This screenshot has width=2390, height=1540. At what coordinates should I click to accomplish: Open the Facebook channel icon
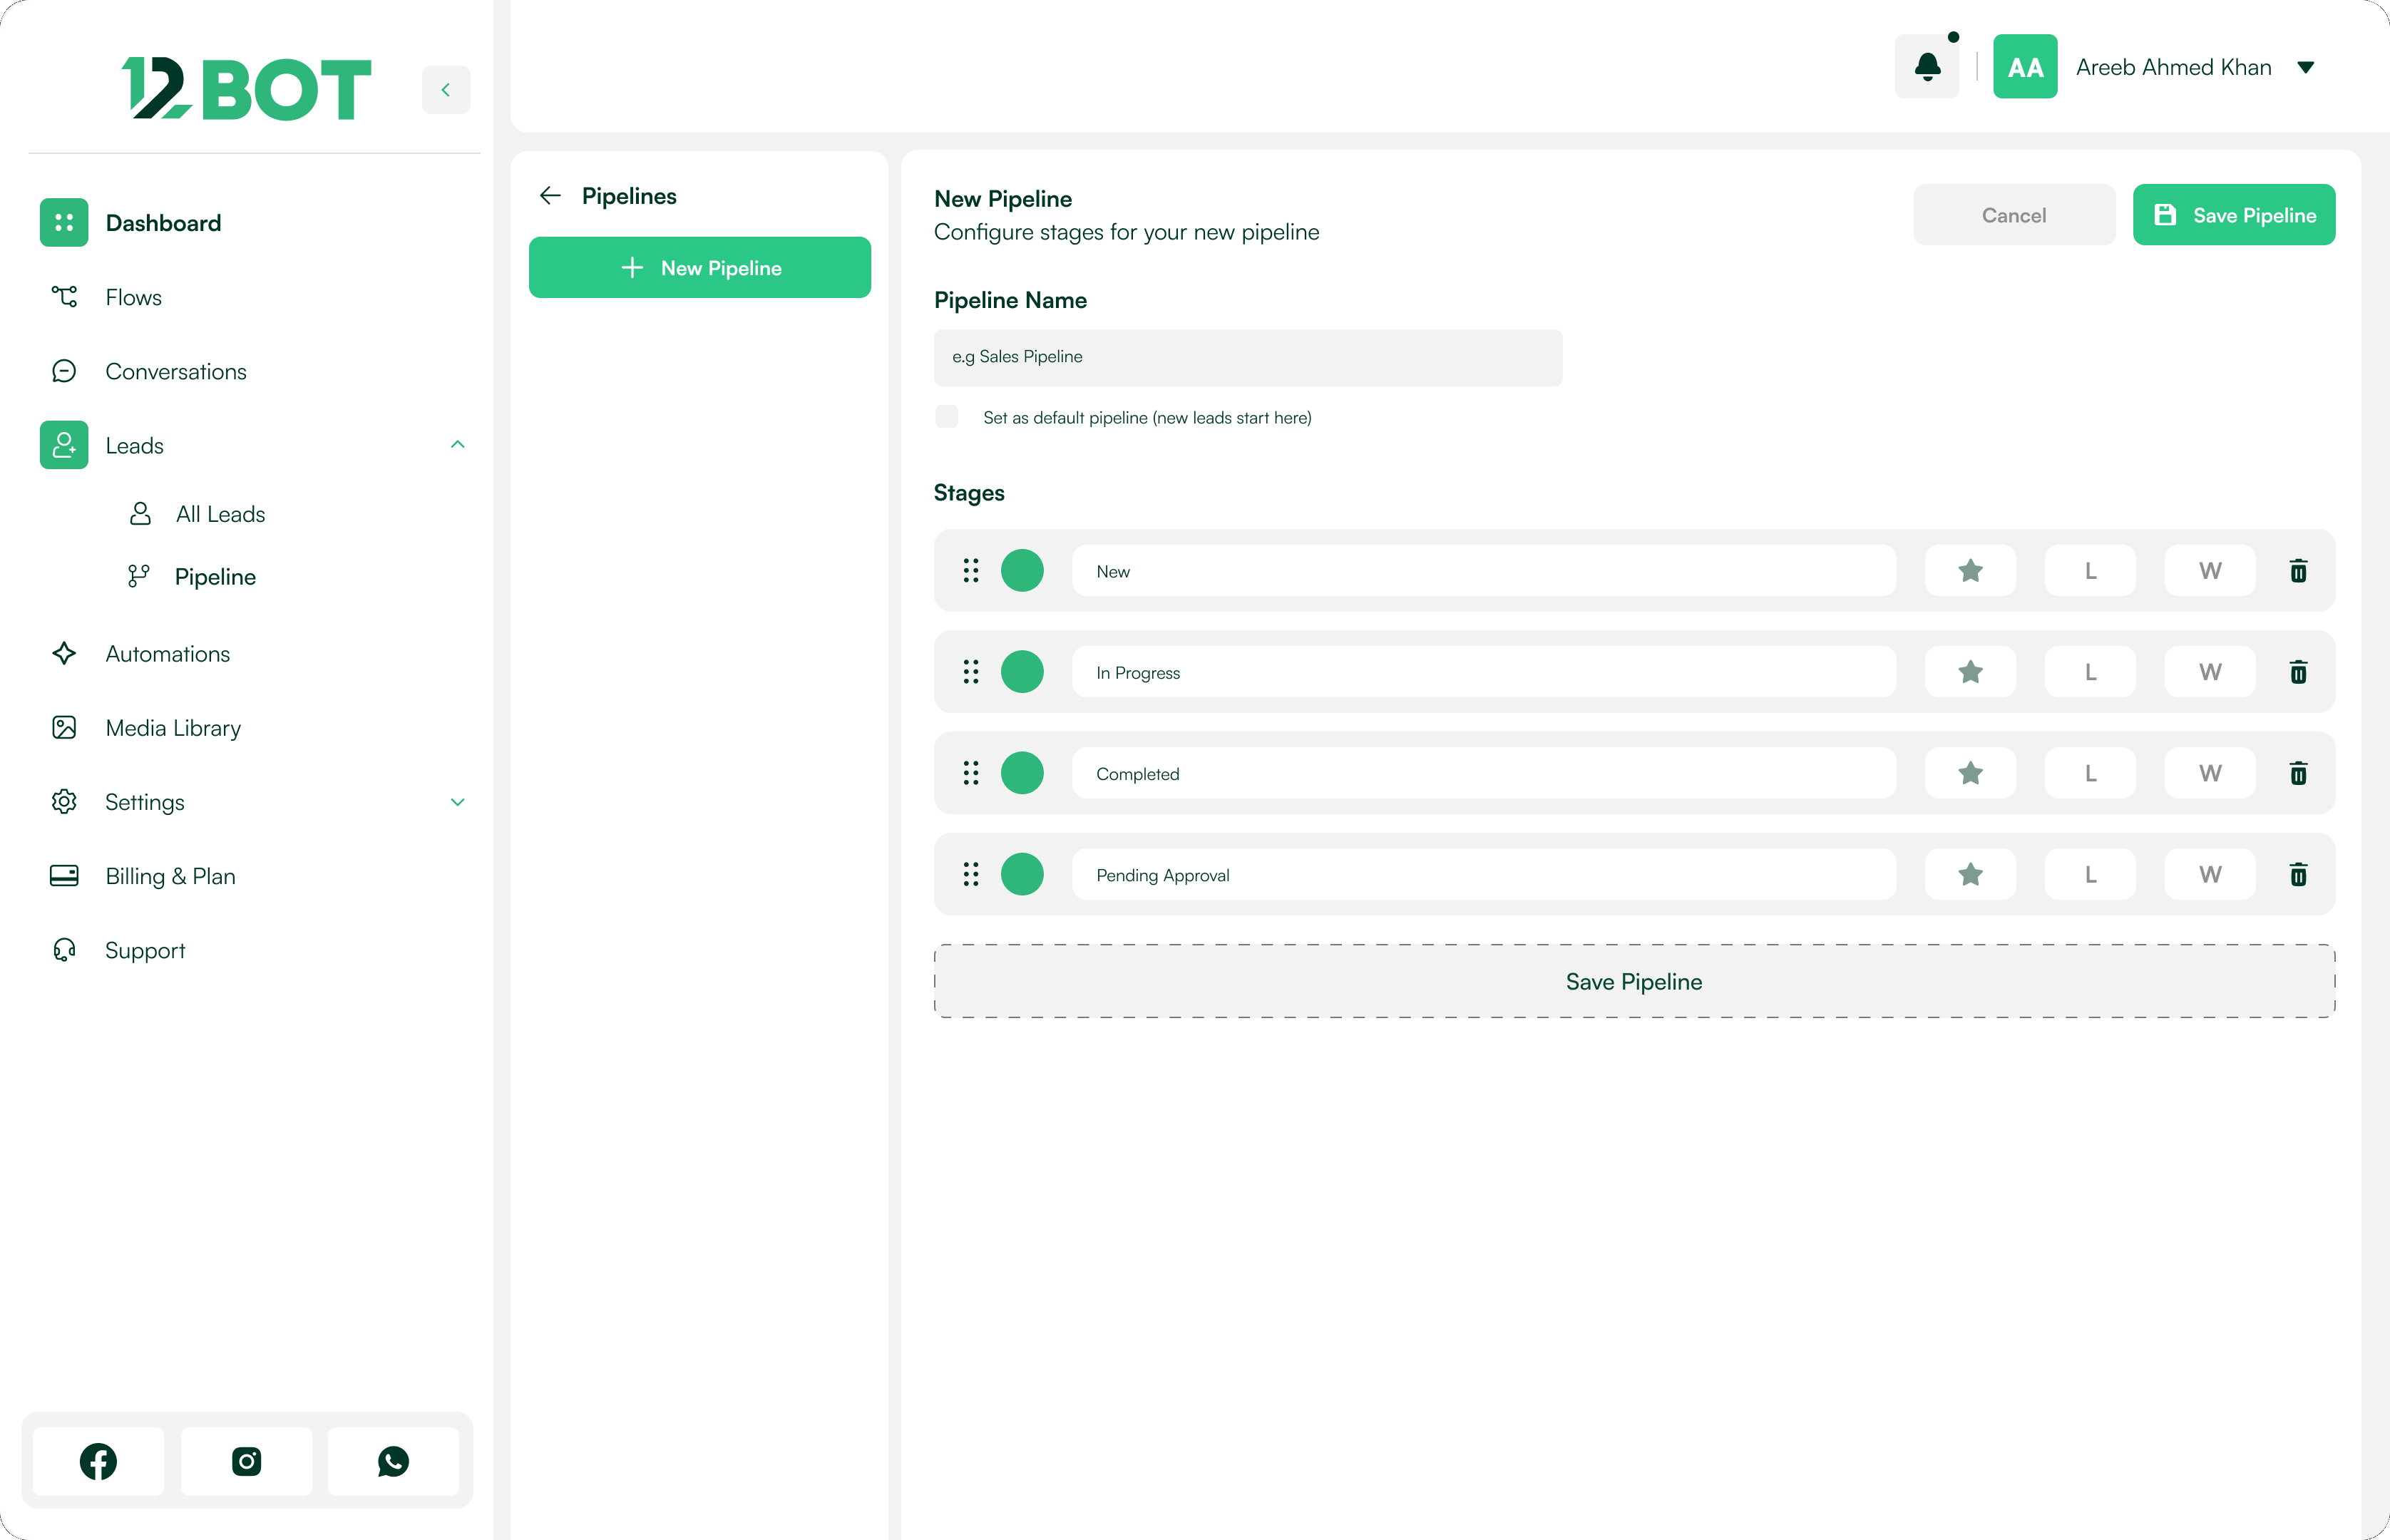(x=98, y=1461)
